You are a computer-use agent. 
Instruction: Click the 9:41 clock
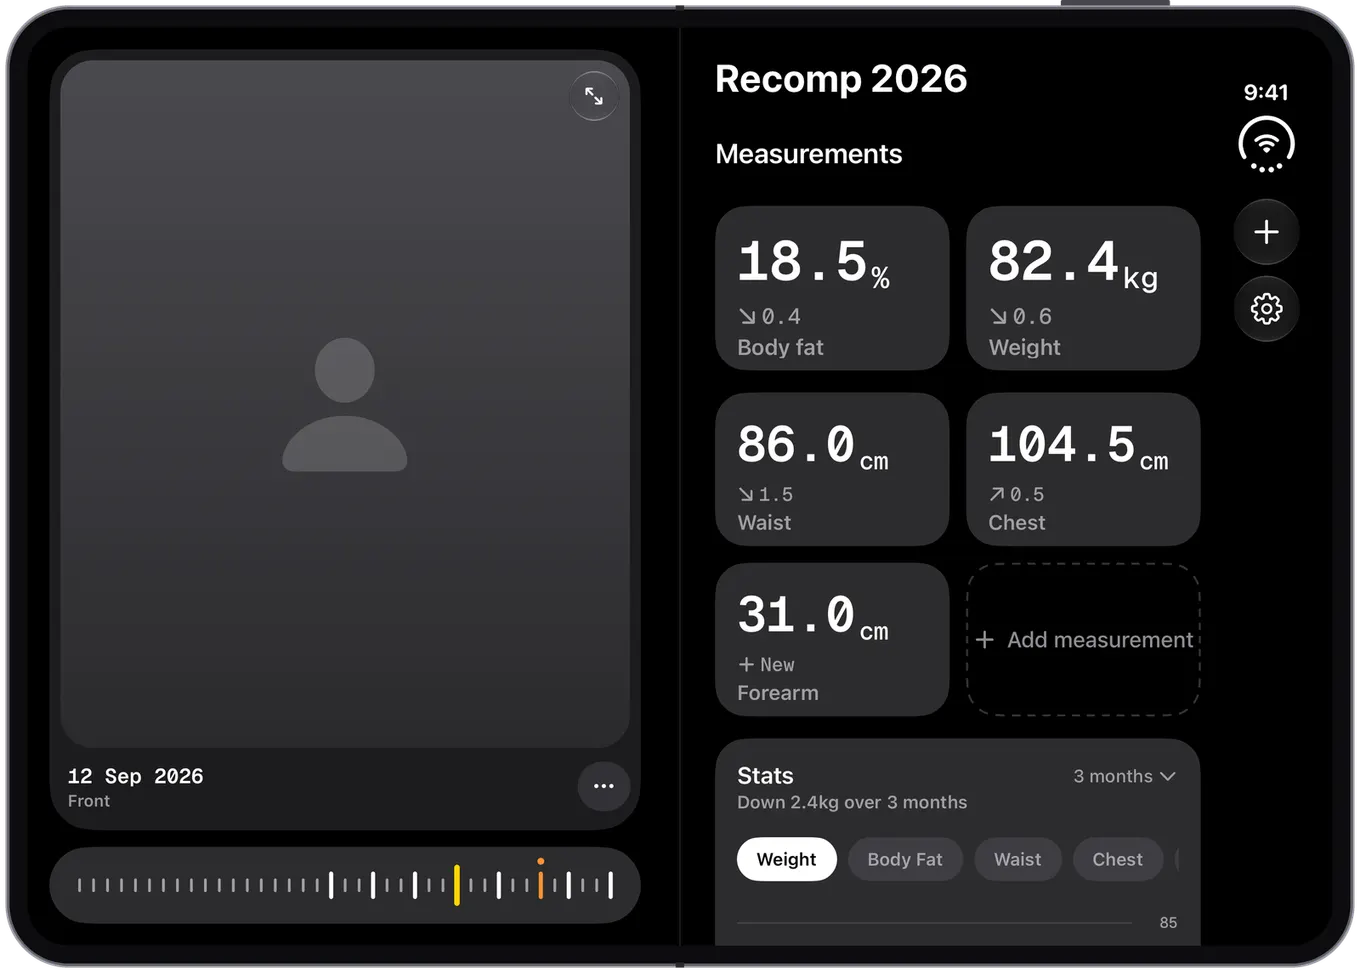(x=1266, y=92)
